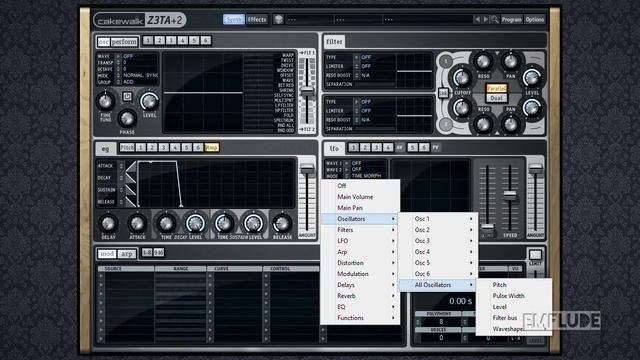Go to previous program arrow
Image resolution: width=640 pixels, height=360 pixels.
point(477,19)
